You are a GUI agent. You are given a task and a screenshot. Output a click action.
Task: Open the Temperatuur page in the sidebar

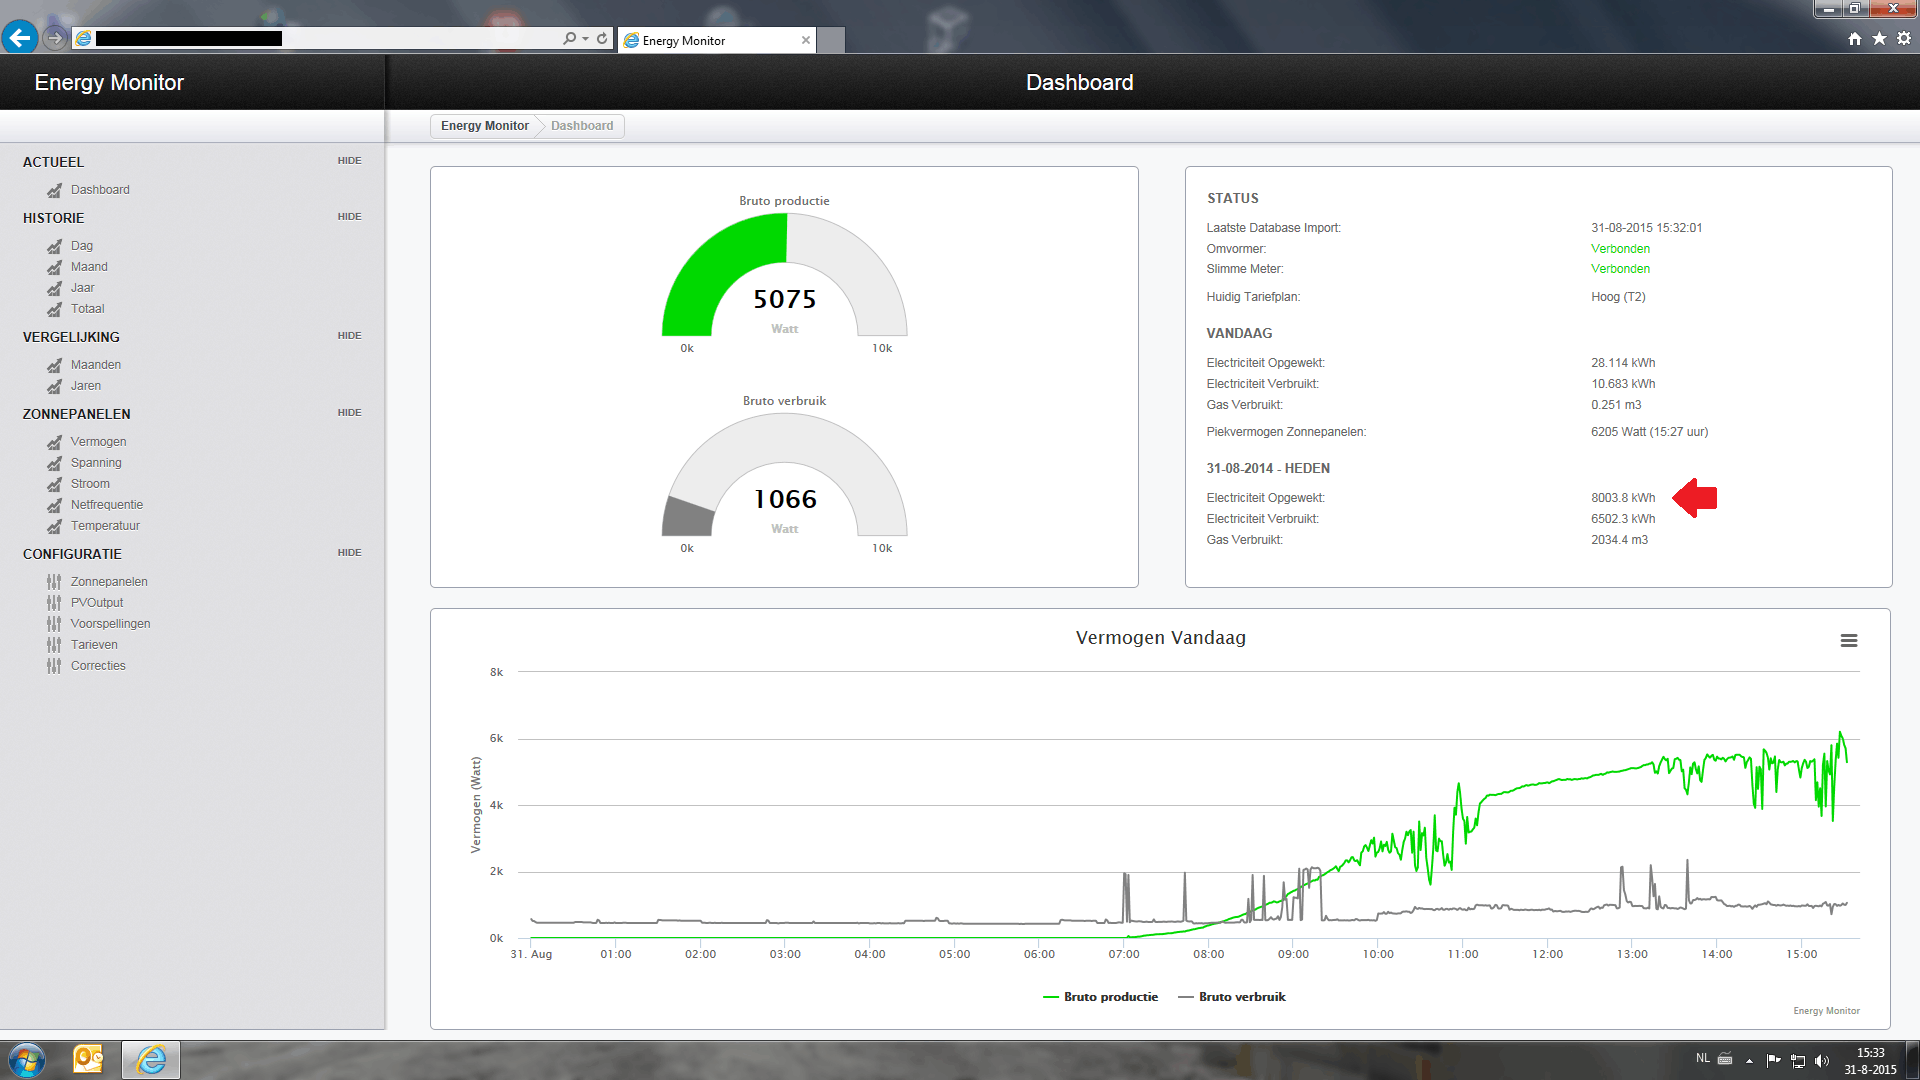(105, 526)
